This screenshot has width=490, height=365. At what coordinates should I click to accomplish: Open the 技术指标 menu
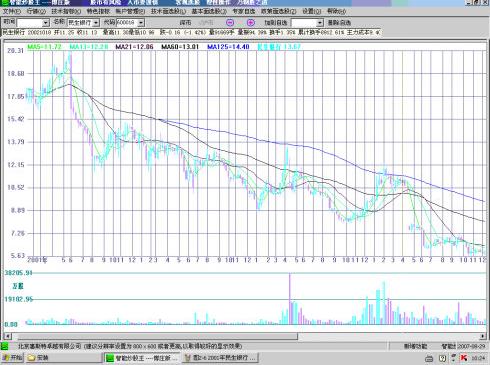point(66,11)
